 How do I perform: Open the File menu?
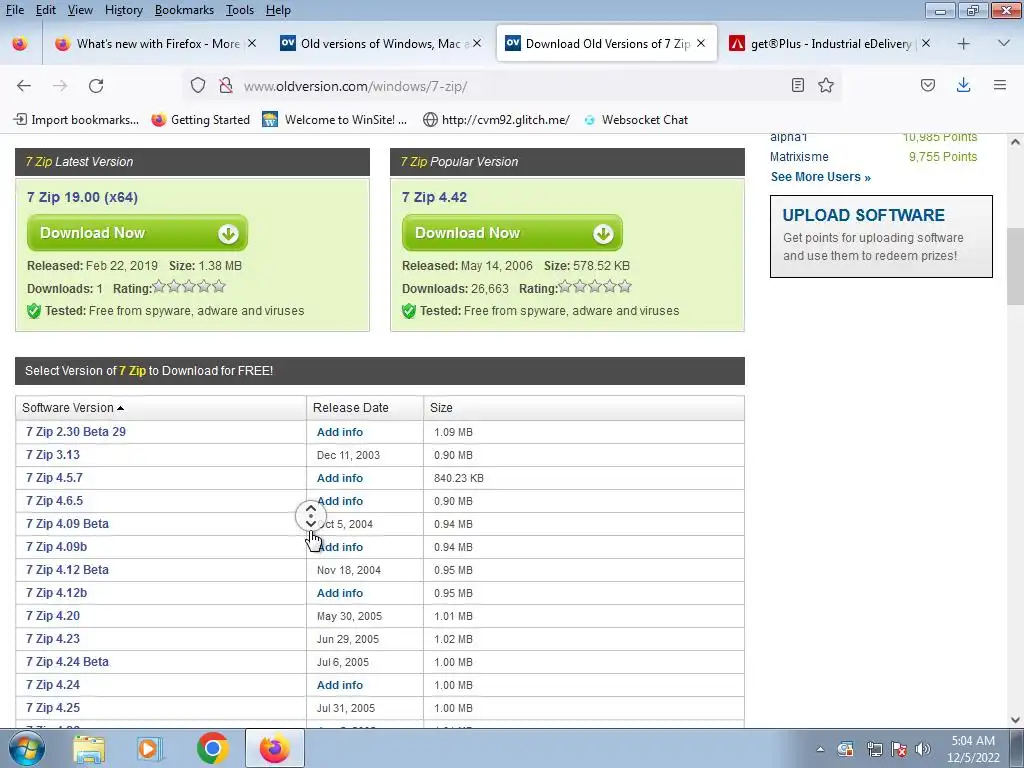(15, 10)
